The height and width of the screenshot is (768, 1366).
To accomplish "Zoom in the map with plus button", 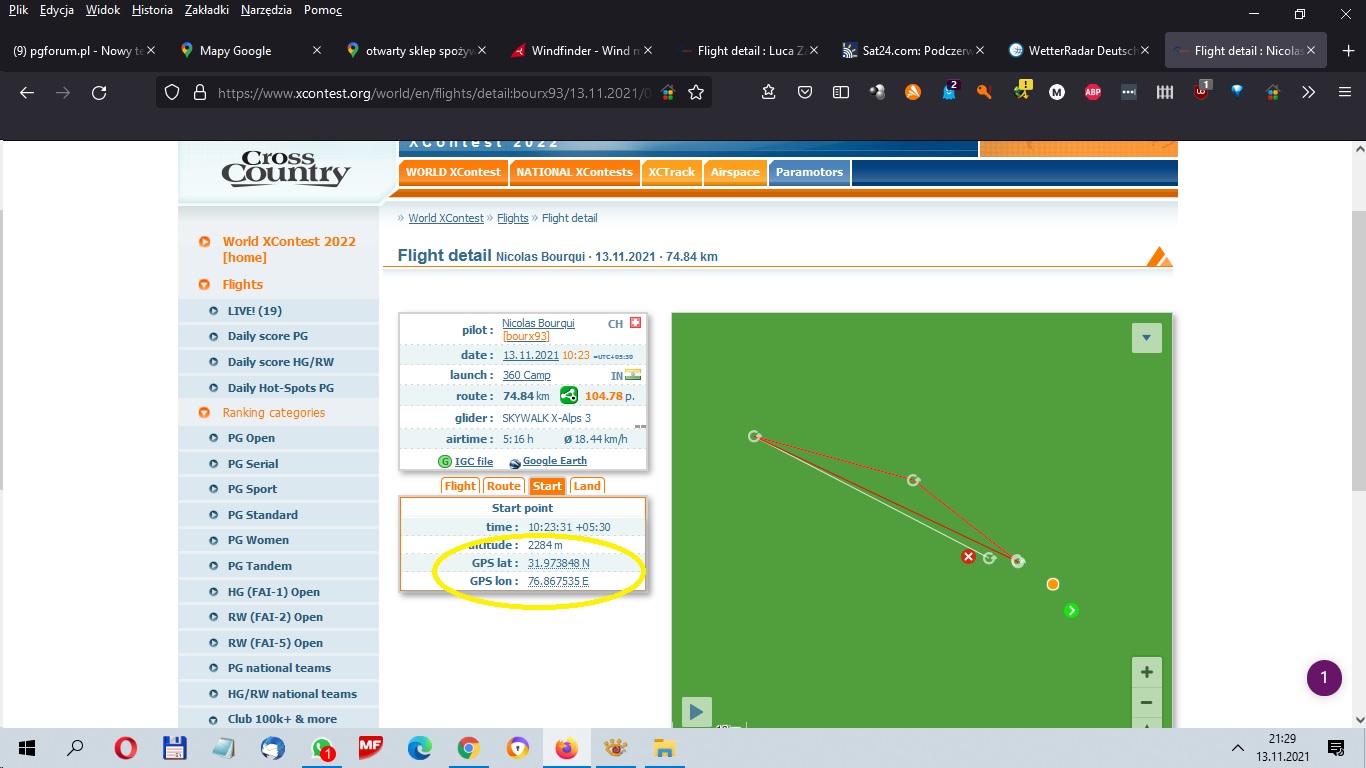I will (1147, 672).
